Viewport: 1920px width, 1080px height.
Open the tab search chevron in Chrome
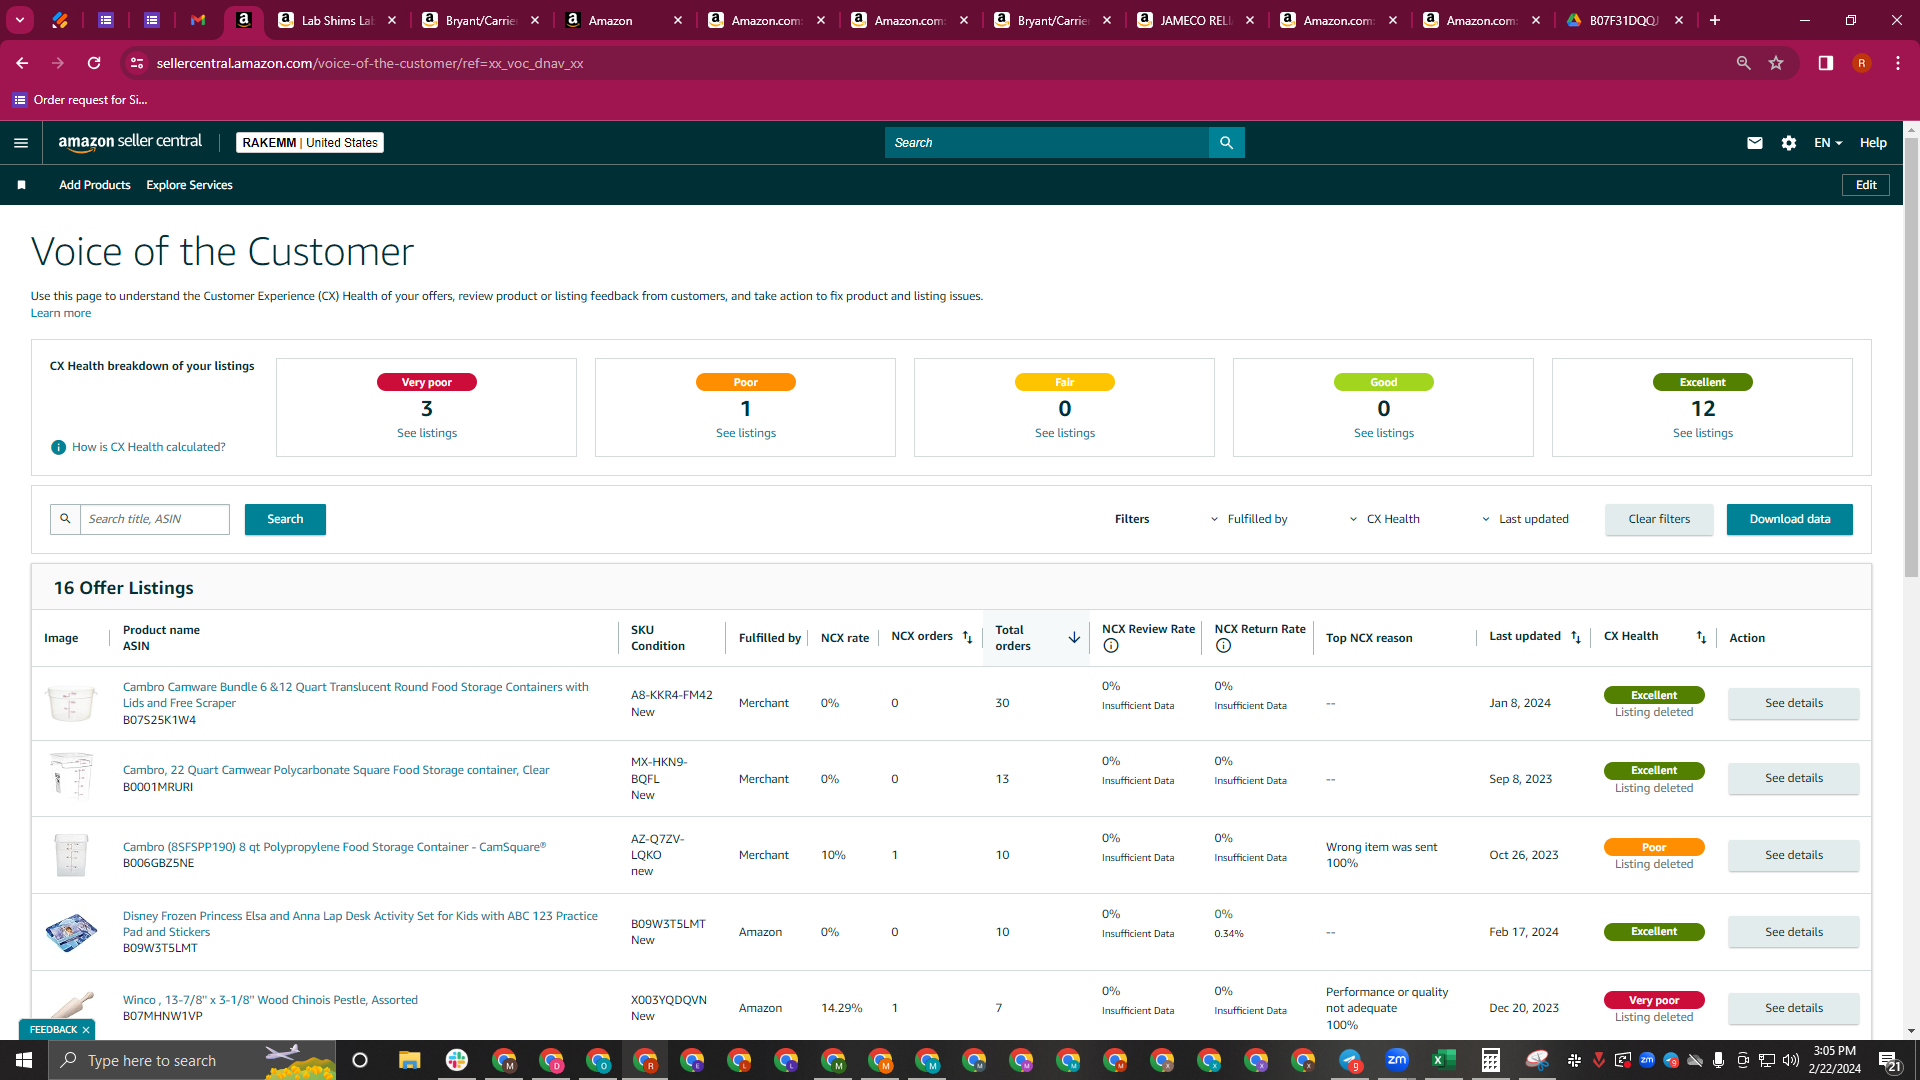20,20
